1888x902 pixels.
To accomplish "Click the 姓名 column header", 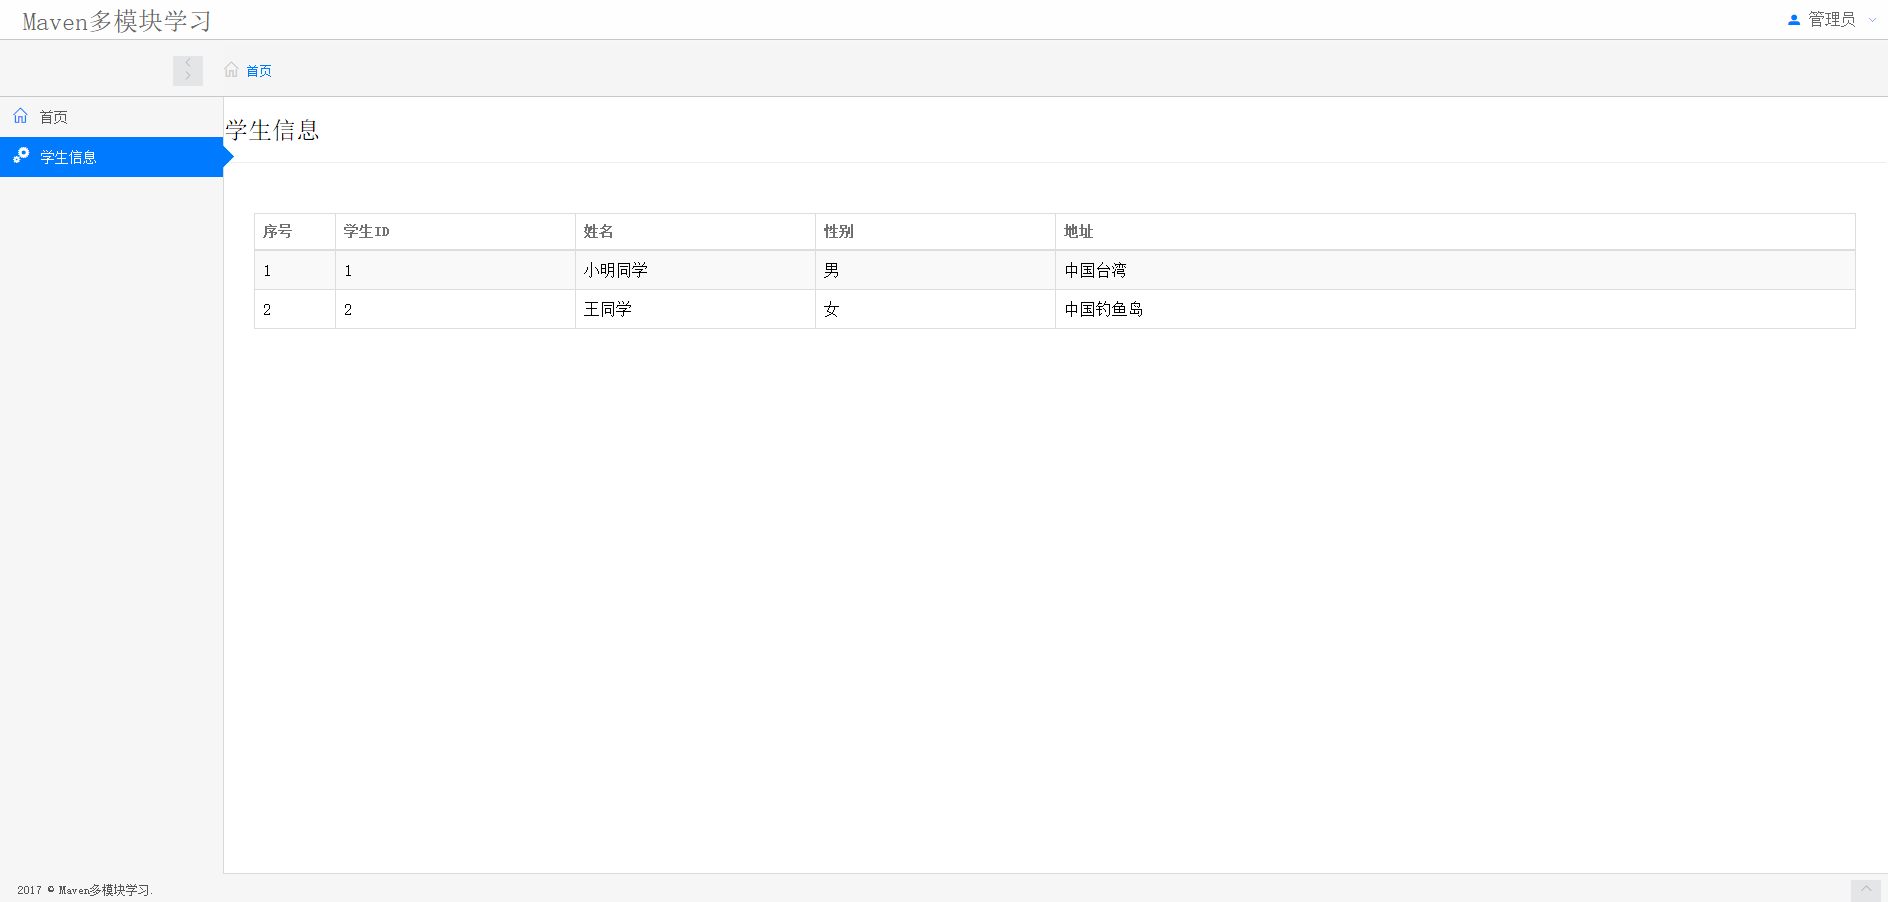I will pyautogui.click(x=598, y=231).
